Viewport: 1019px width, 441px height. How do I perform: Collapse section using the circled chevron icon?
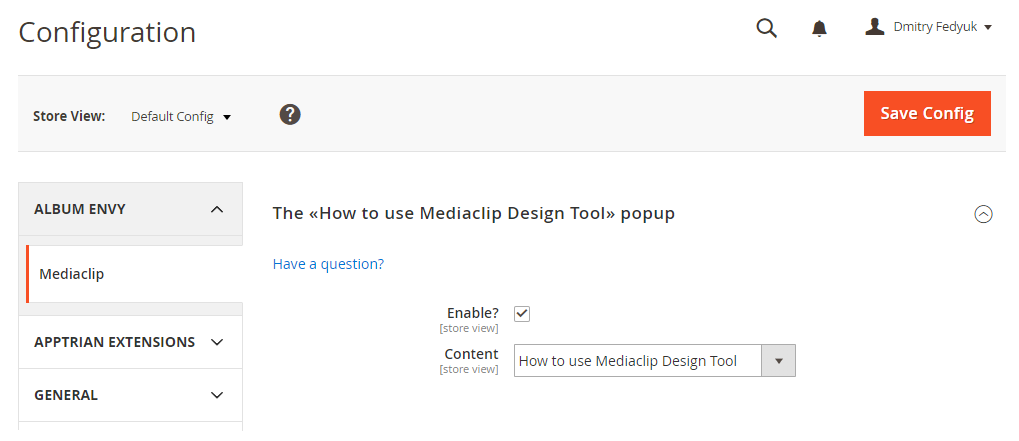(x=983, y=214)
